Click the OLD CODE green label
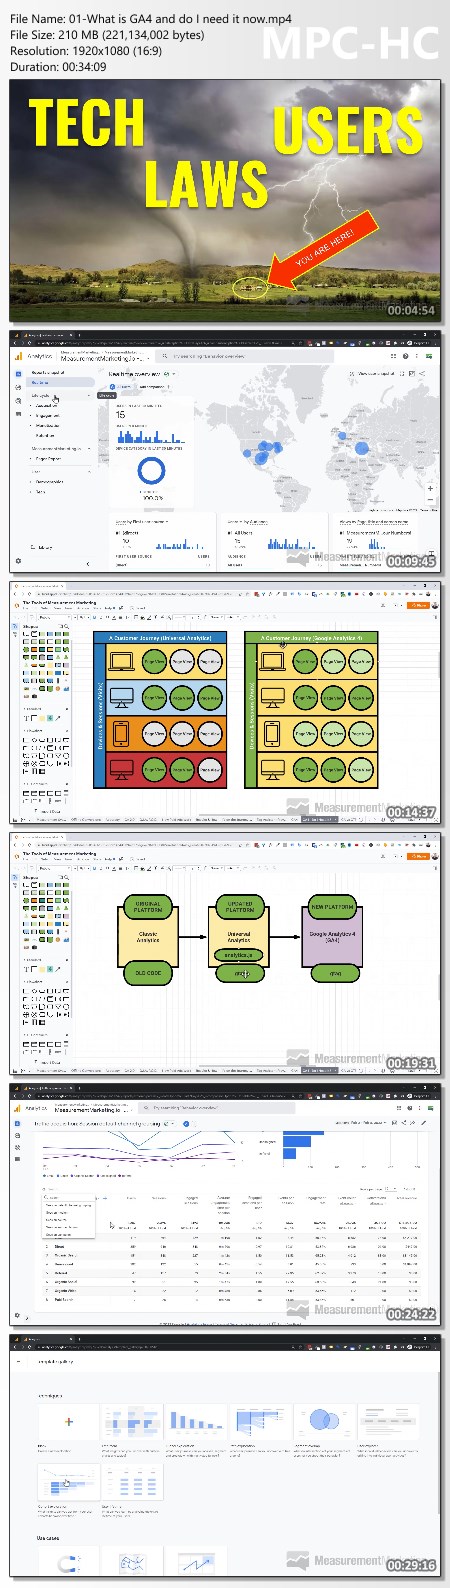 point(148,972)
